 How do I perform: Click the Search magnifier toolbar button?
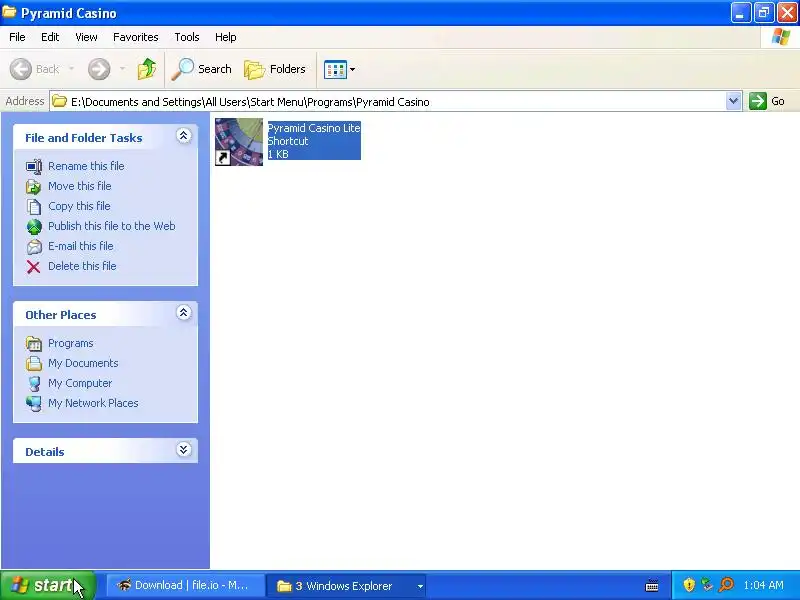point(202,69)
